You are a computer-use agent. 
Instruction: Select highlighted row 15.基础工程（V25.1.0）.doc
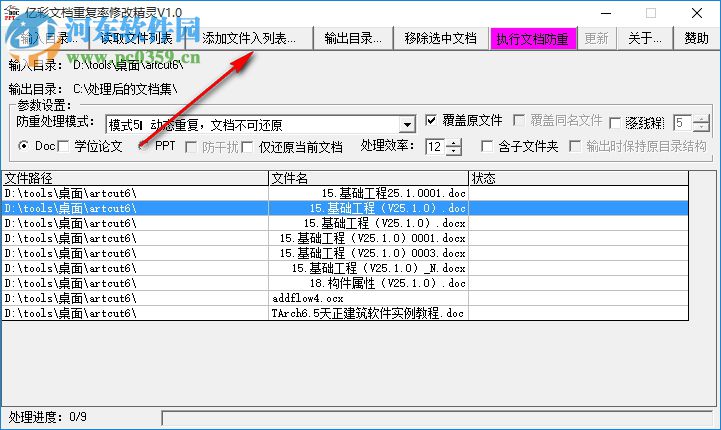click(345, 208)
